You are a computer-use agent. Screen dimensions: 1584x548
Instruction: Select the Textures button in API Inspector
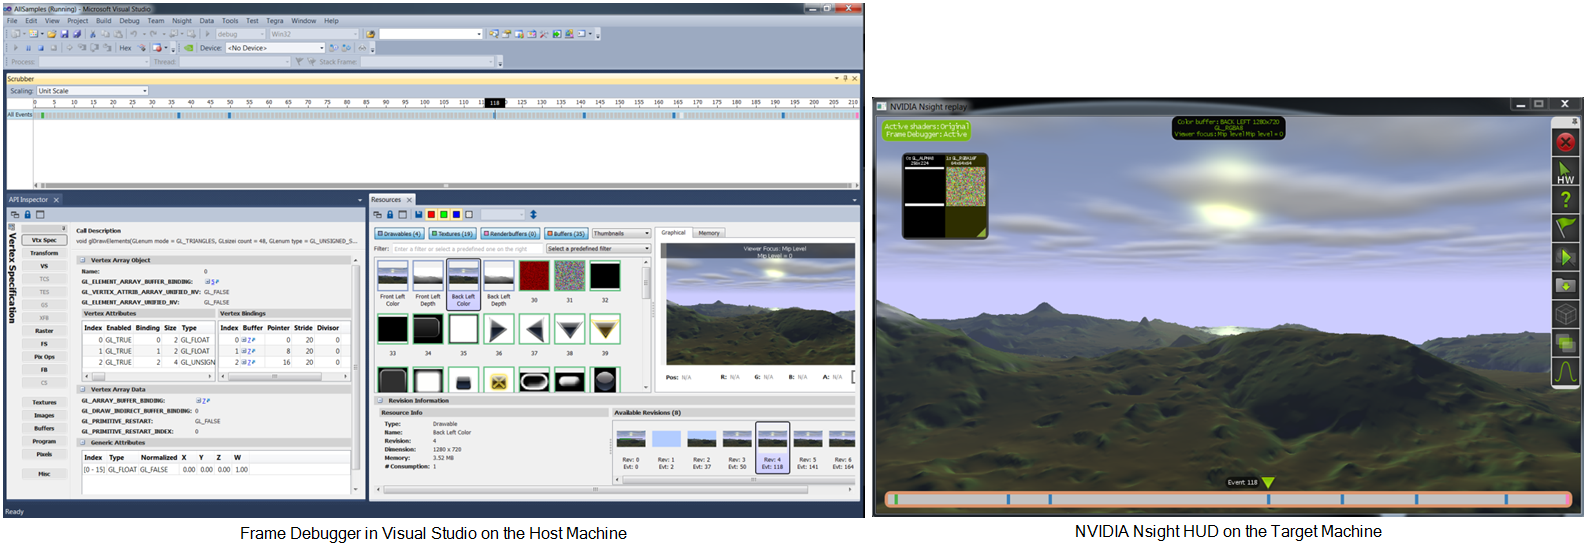44,402
